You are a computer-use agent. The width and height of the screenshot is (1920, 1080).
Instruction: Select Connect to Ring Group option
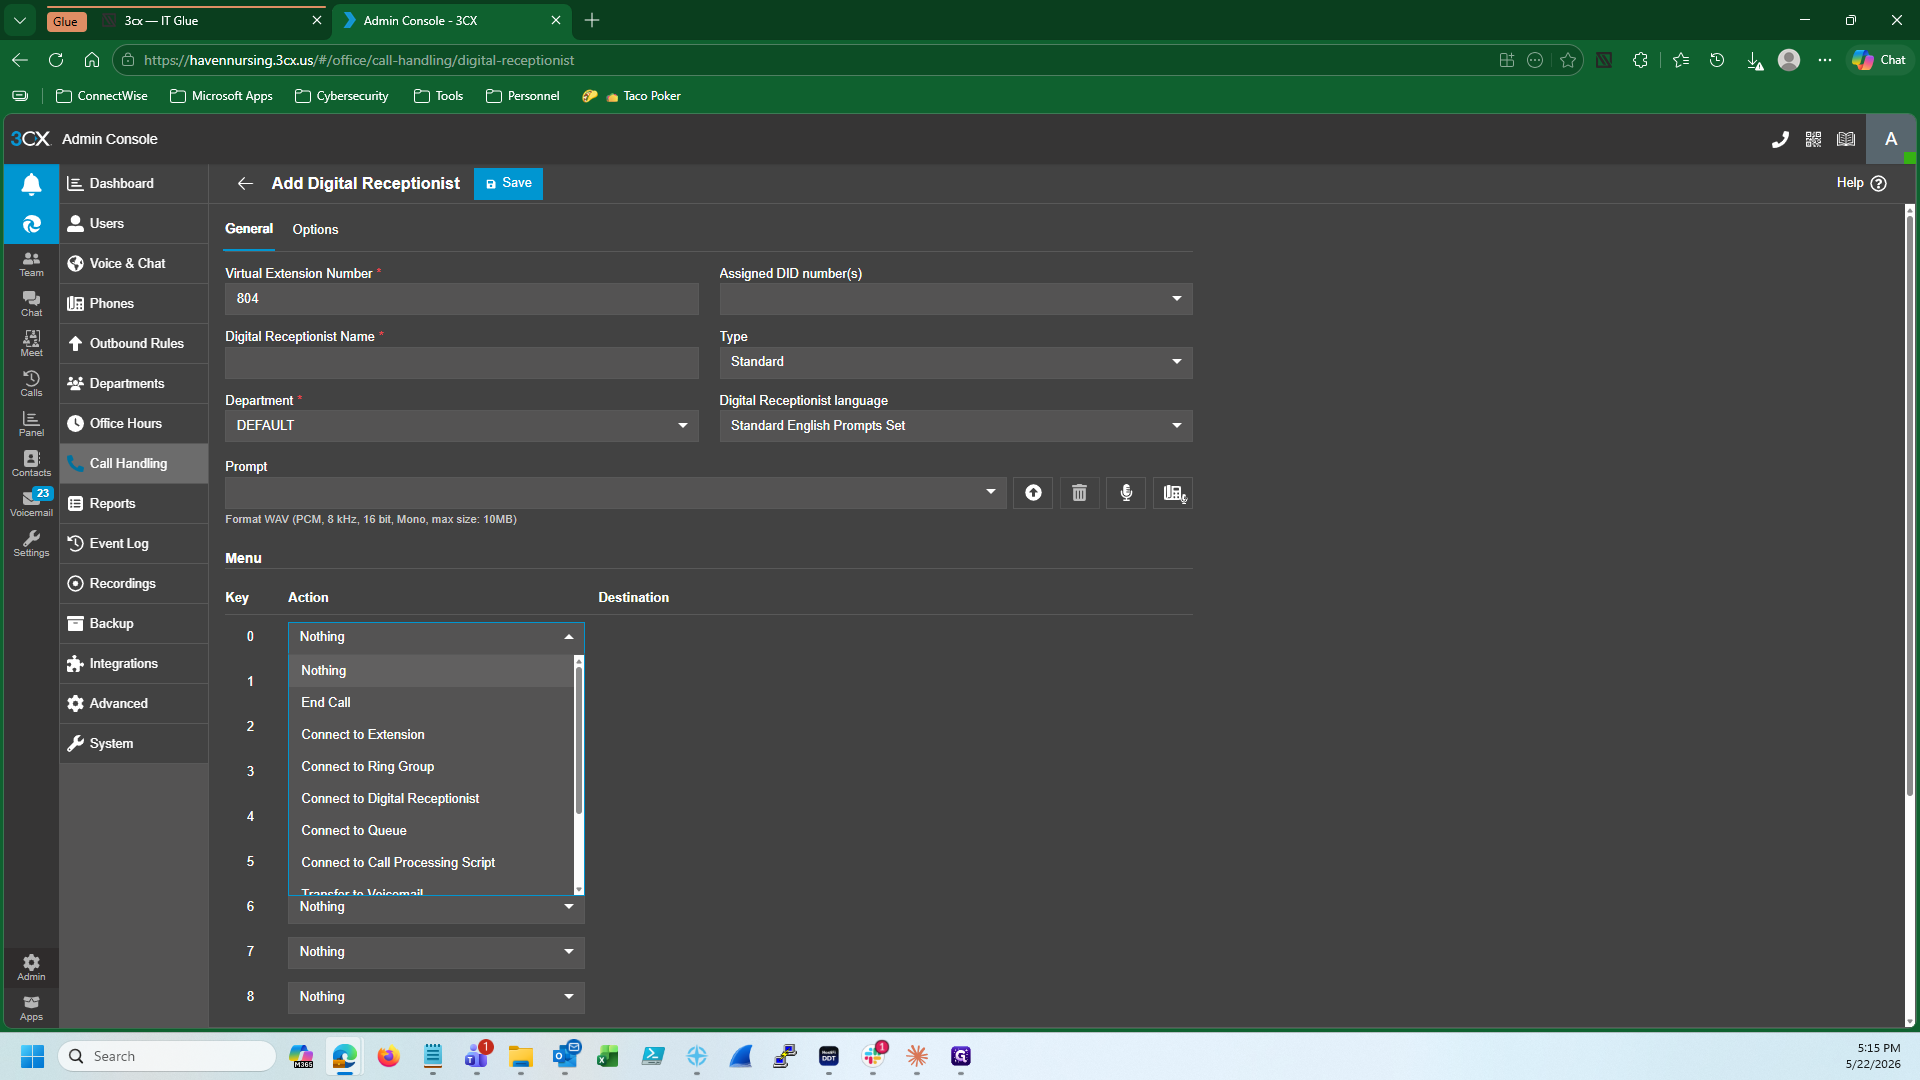point(431,767)
